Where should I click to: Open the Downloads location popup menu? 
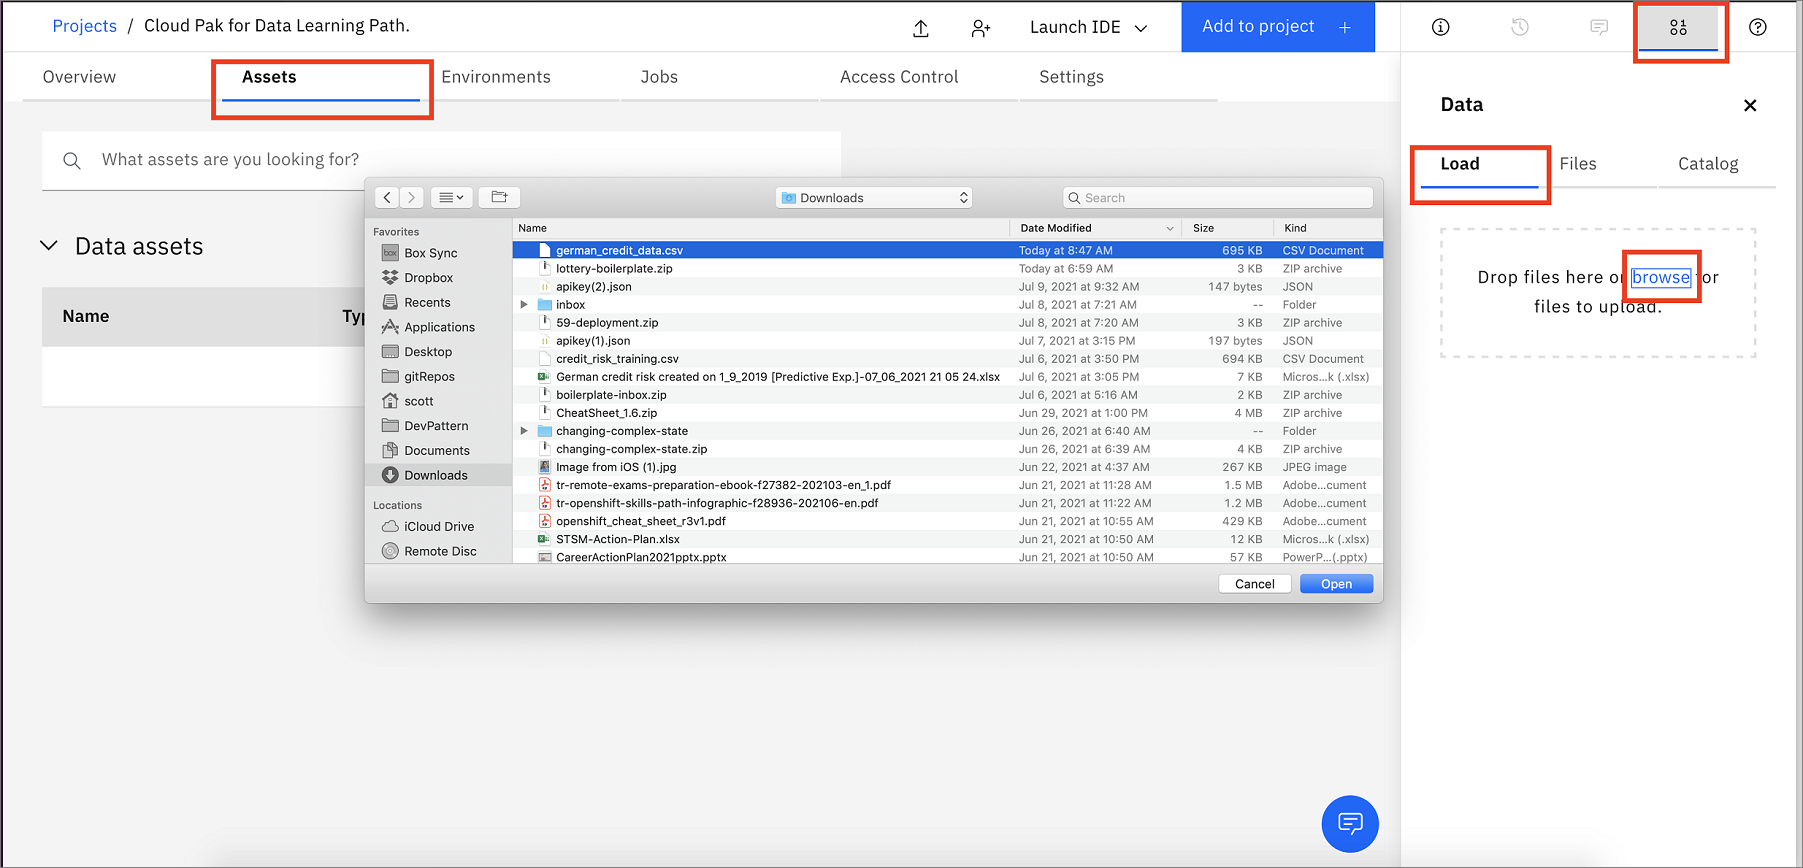pos(874,198)
